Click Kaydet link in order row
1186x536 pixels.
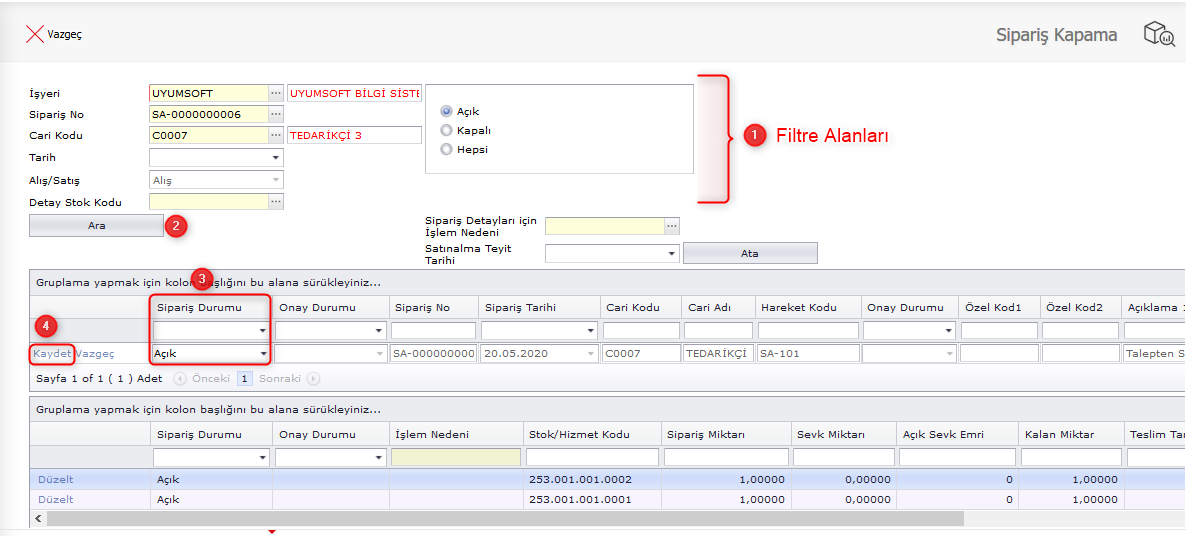point(52,353)
